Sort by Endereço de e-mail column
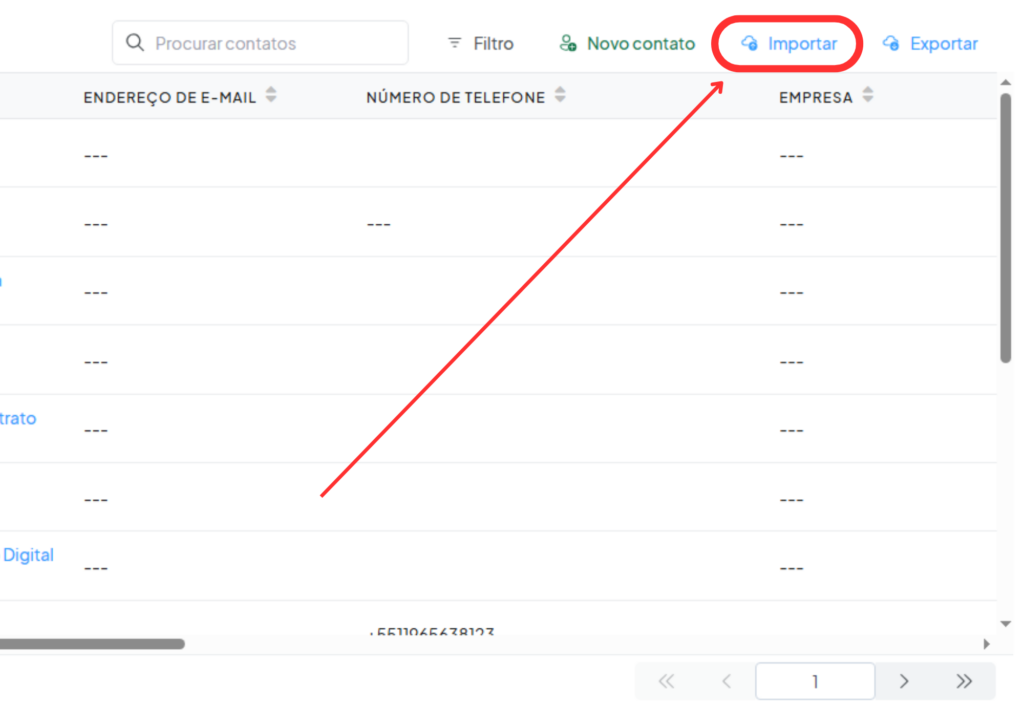1024x724 pixels. (x=271, y=96)
